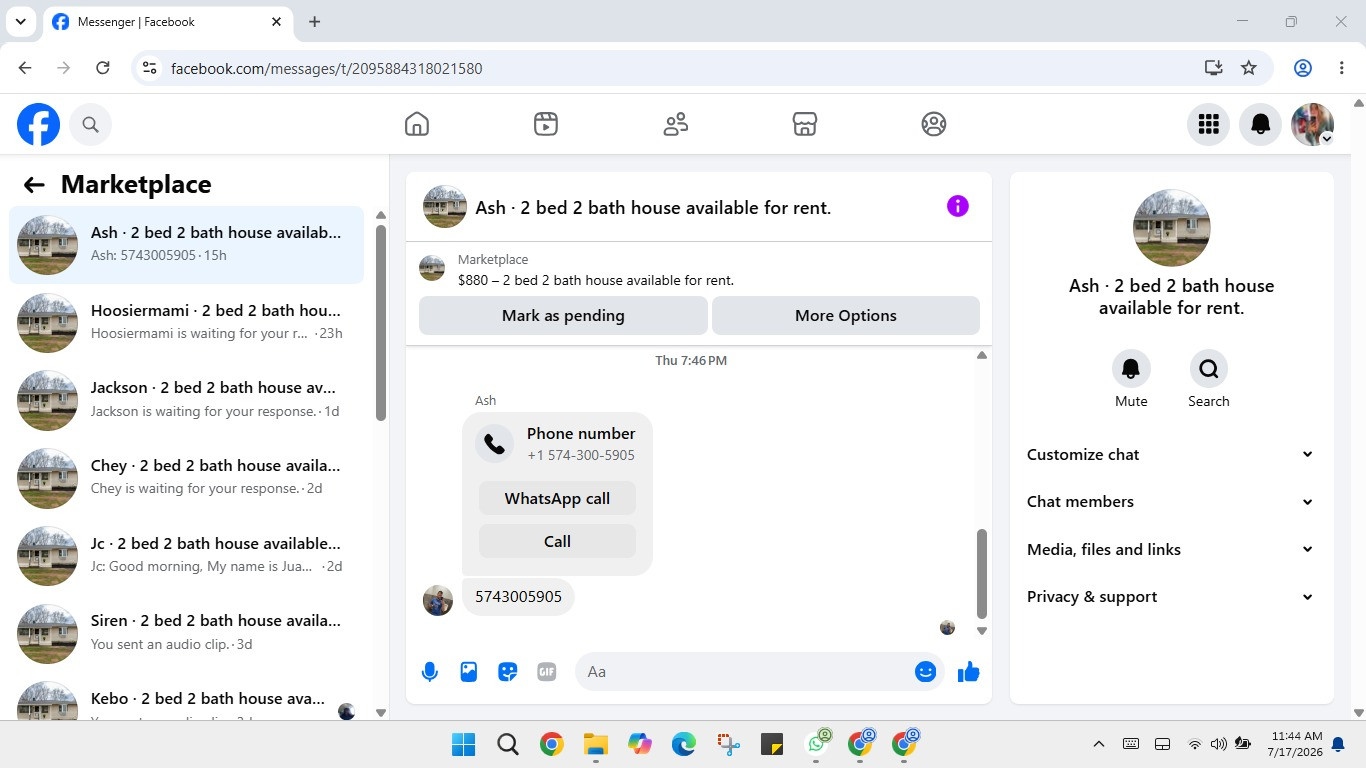Choose a GIF
This screenshot has width=1366, height=768.
point(547,672)
